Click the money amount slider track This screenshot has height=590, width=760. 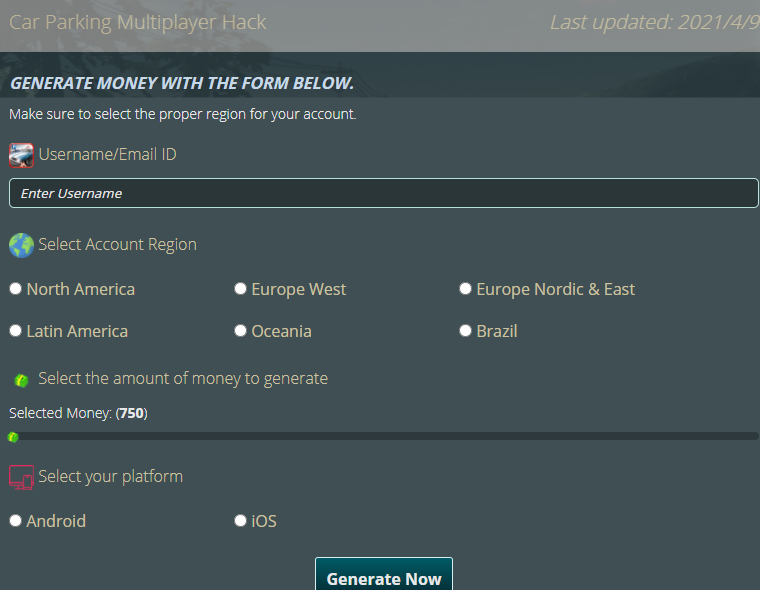[x=384, y=436]
